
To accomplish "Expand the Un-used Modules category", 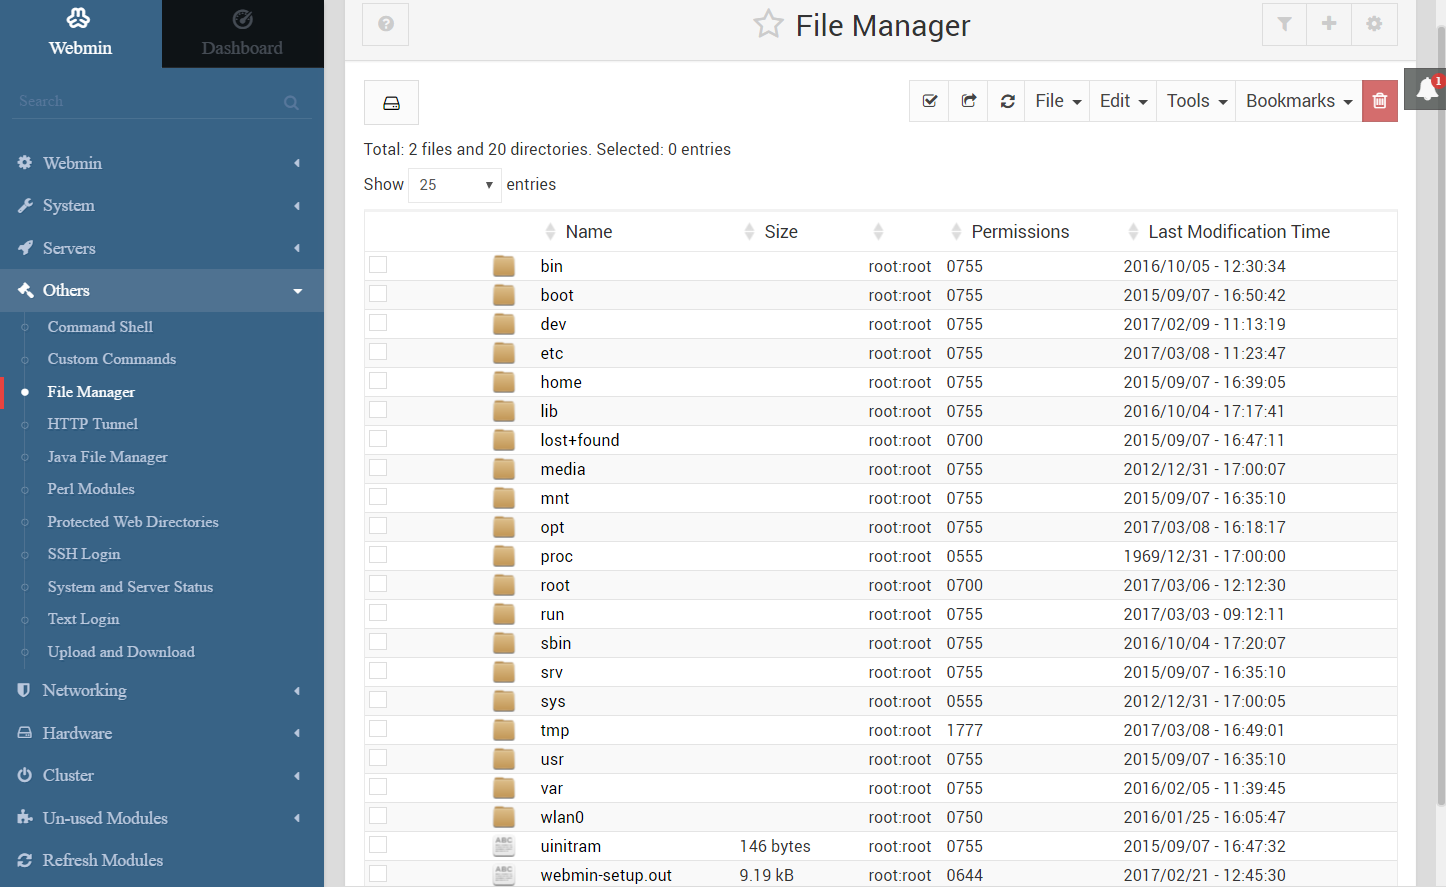I will pyautogui.click(x=162, y=818).
